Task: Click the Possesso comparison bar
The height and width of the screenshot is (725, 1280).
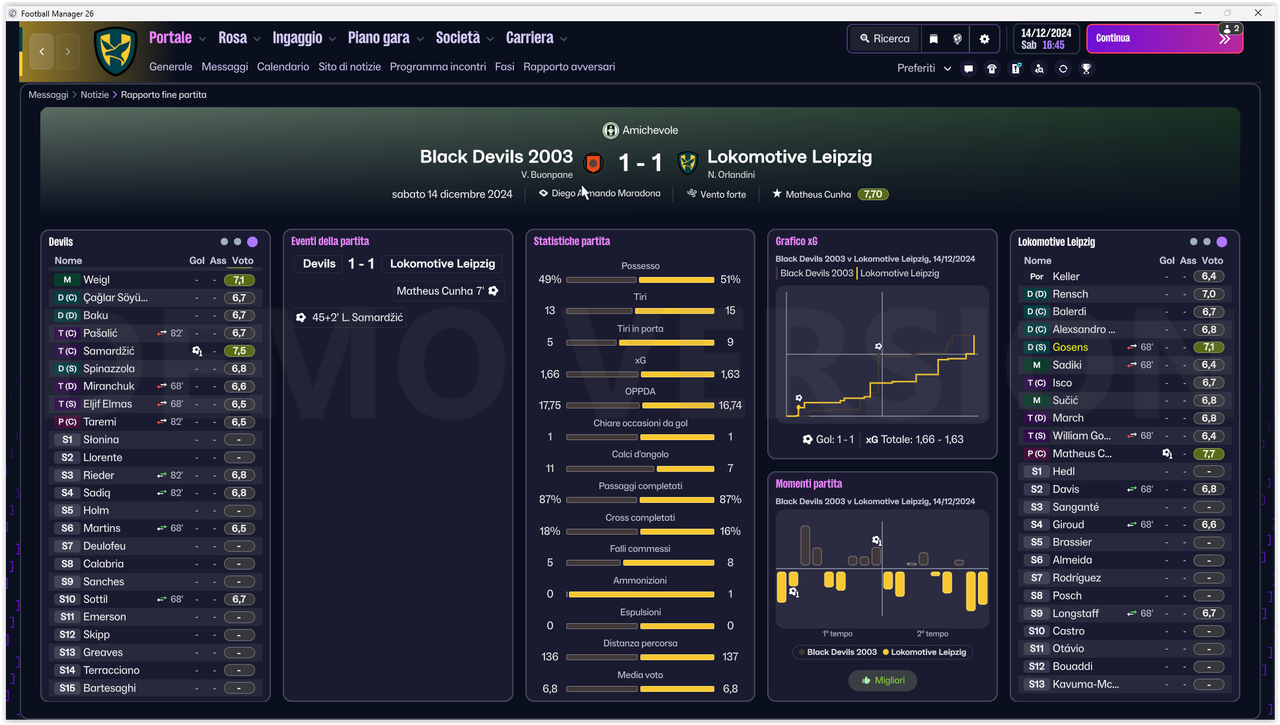Action: click(x=640, y=280)
